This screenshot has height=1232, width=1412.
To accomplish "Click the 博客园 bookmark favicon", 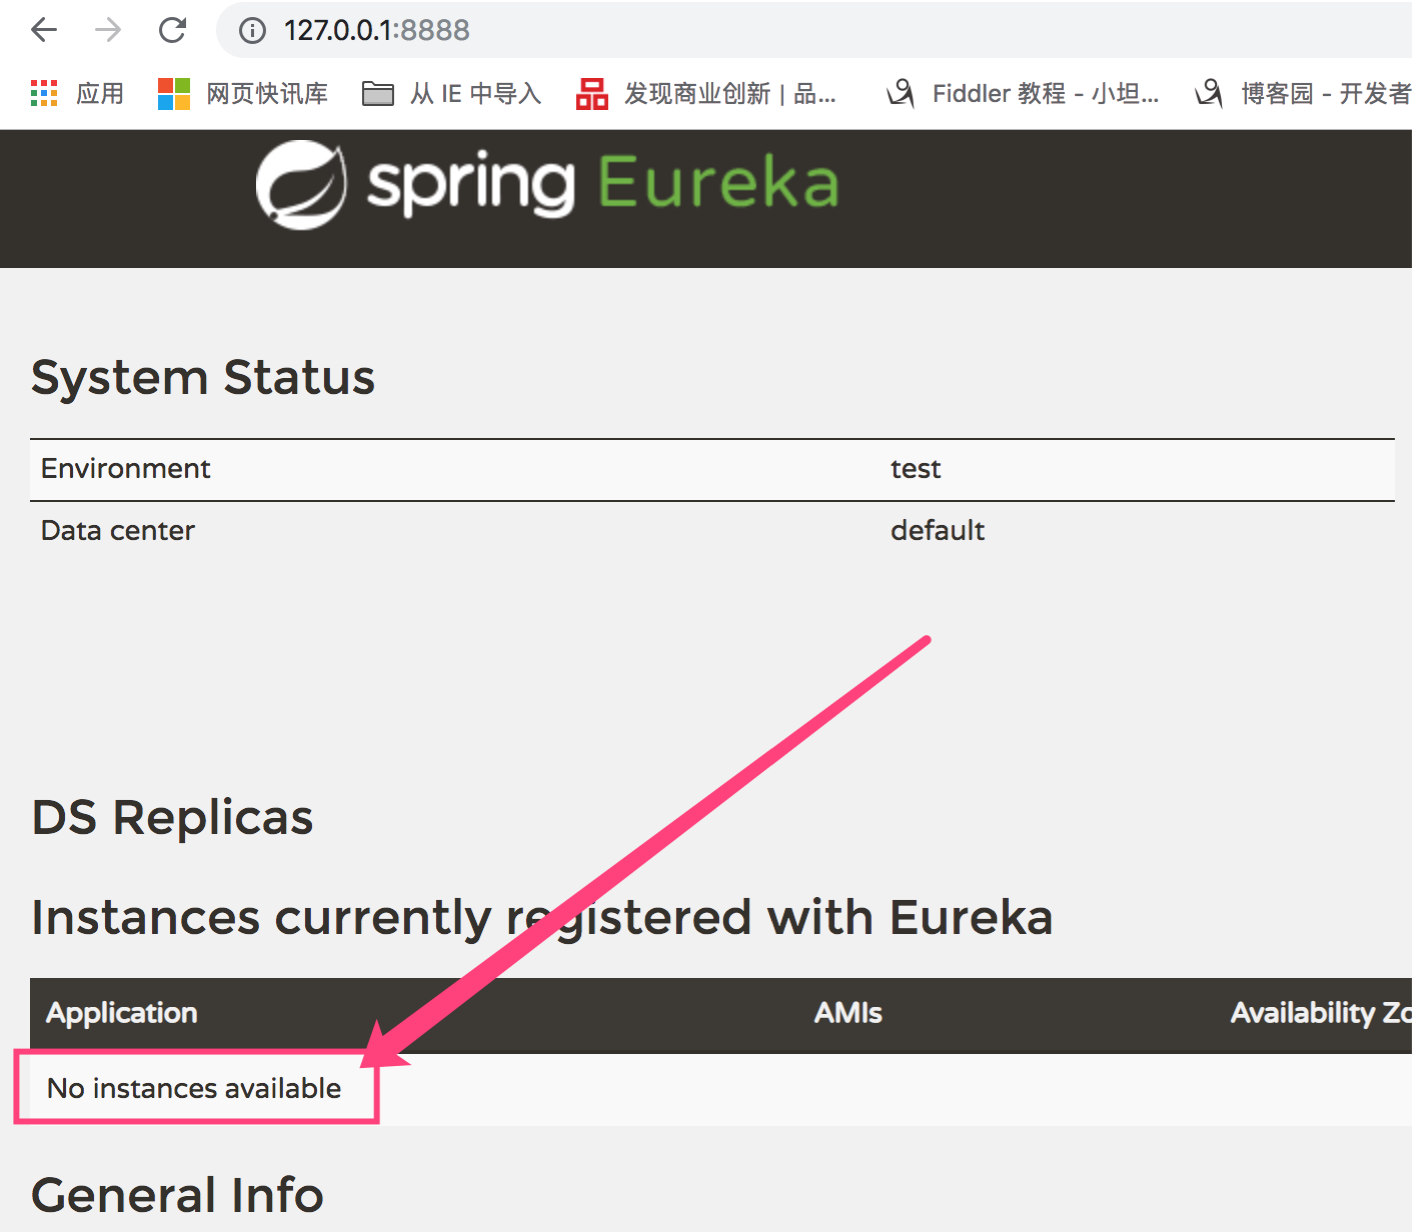I will coord(1209,93).
